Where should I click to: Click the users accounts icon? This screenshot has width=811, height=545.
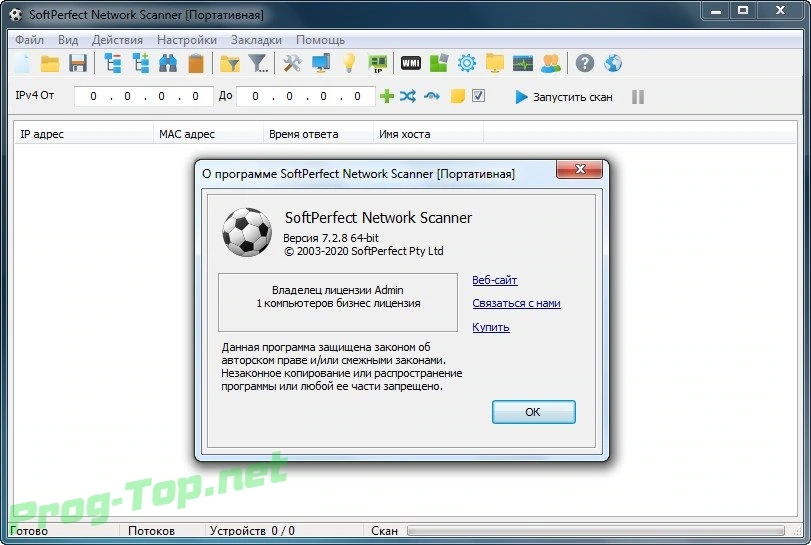pyautogui.click(x=551, y=64)
